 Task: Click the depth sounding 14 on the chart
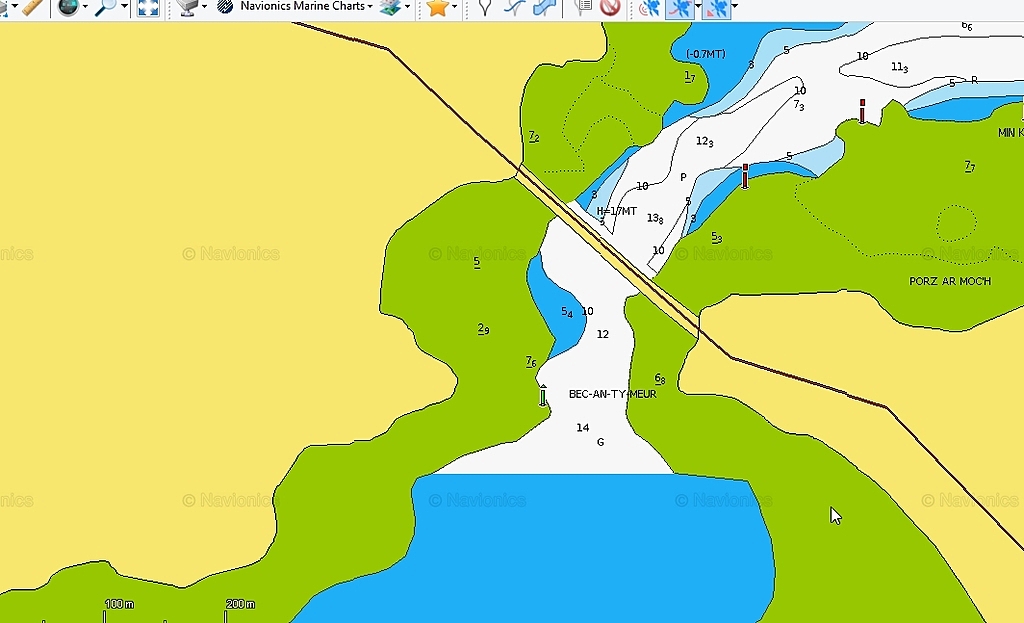[x=583, y=428]
